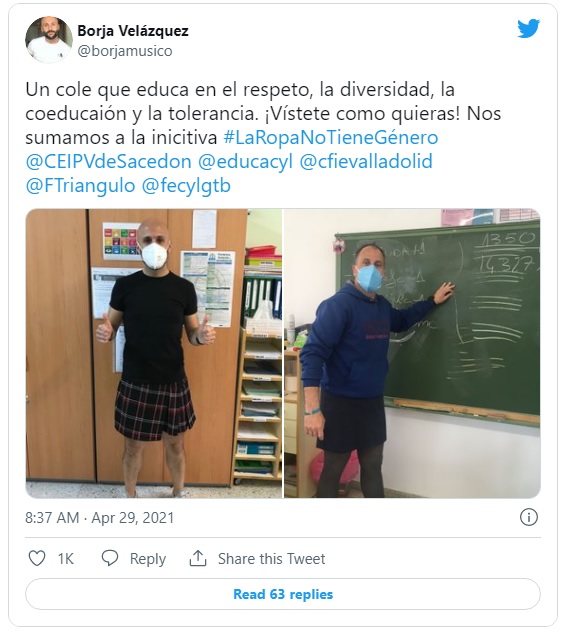The image size is (565, 633).
Task: Open right photo of man at chalkboard
Action: pyautogui.click(x=412, y=353)
